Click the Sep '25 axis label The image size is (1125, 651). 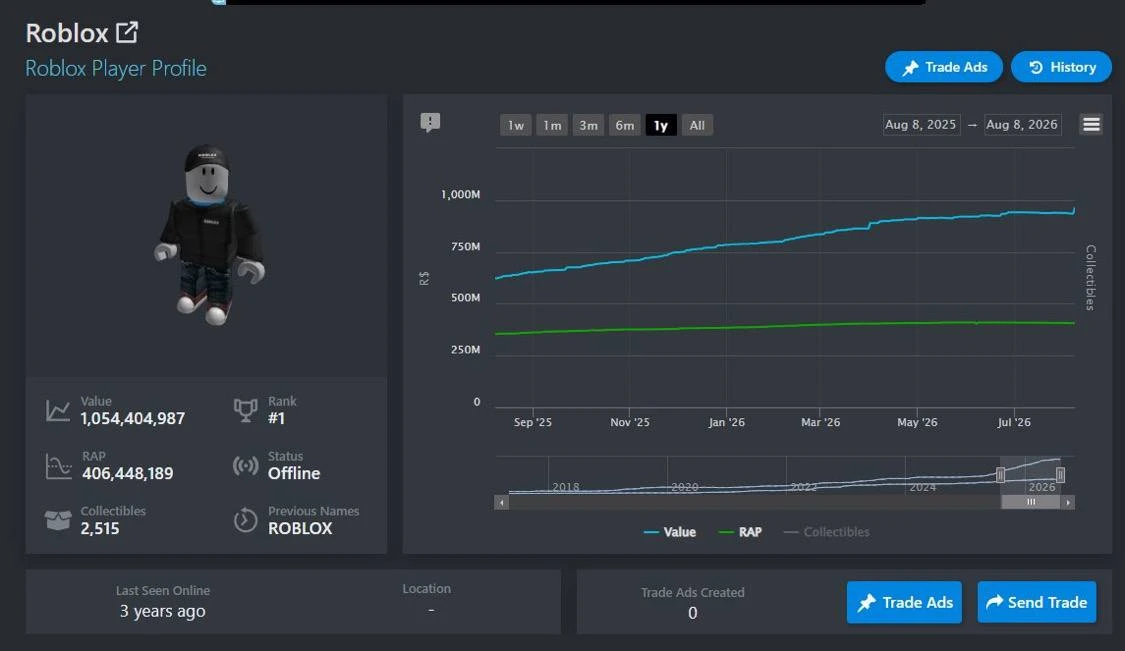pos(532,422)
